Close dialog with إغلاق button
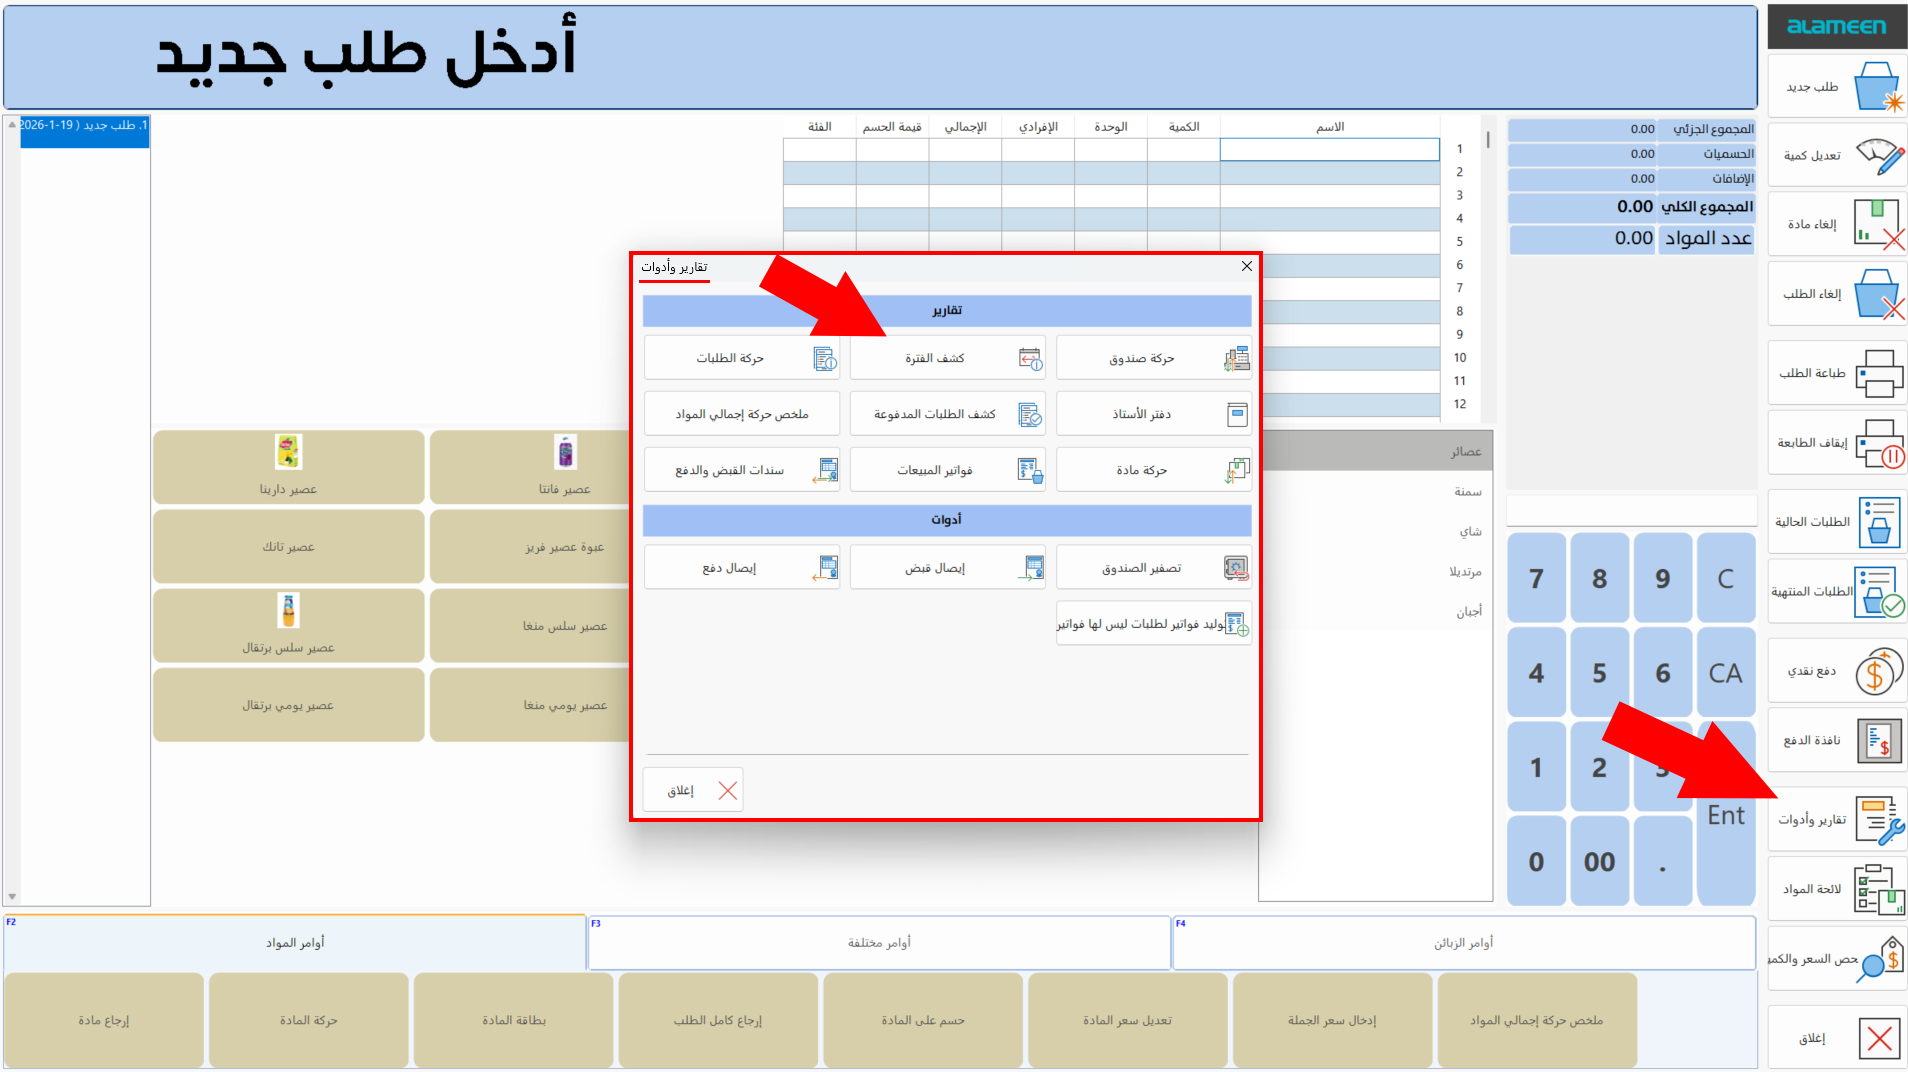 [693, 791]
